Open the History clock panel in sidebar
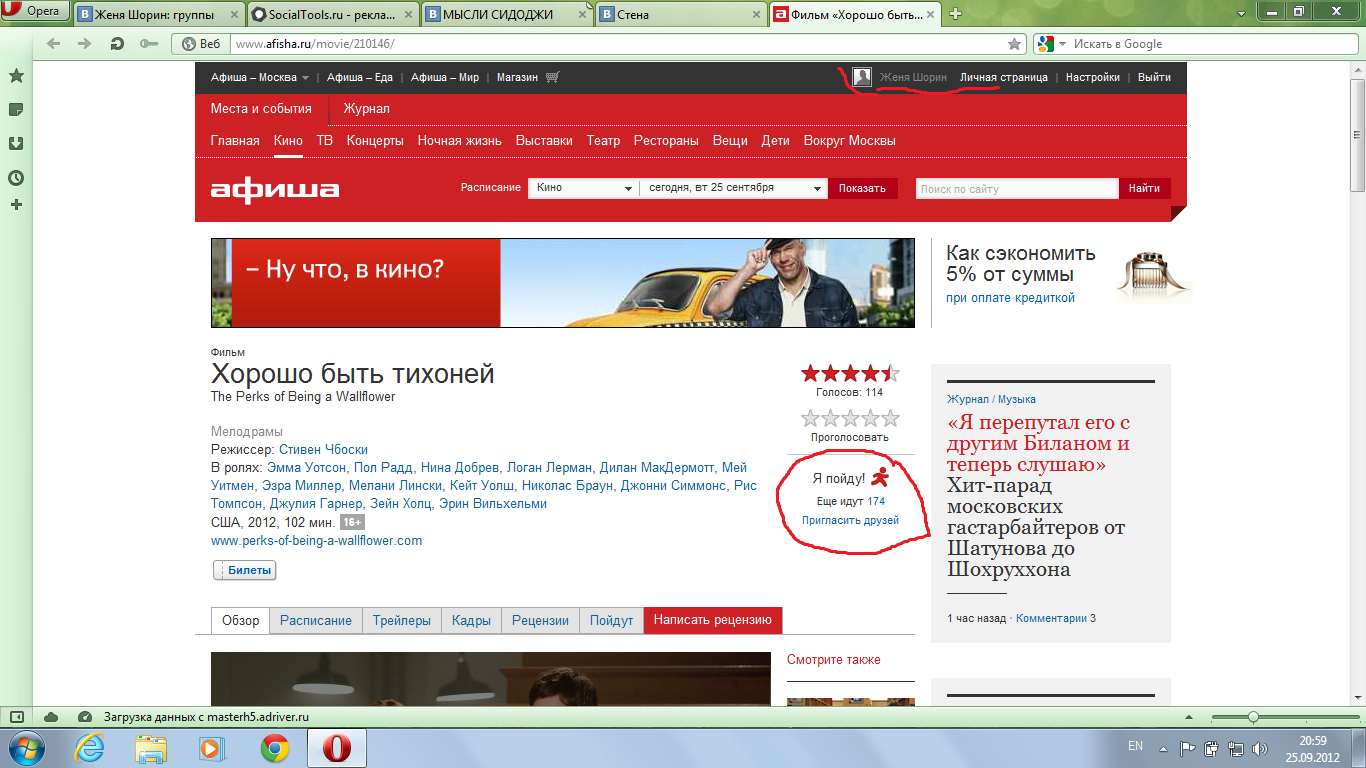1366x768 pixels. [16, 178]
